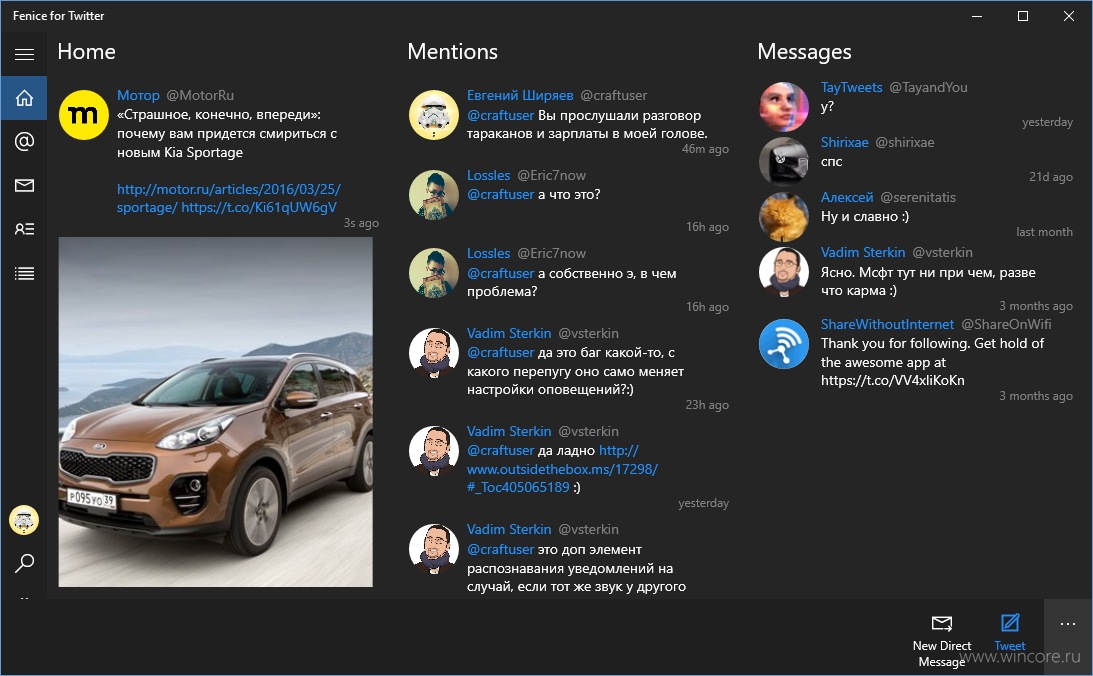Click the ShareWithoutInternet sender name
The image size is (1093, 676).
tap(887, 324)
